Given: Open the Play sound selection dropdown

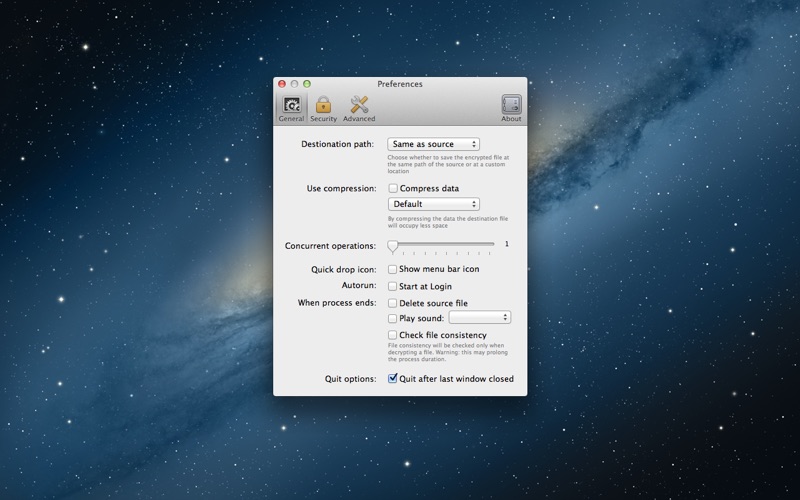Looking at the screenshot, I should [x=480, y=317].
